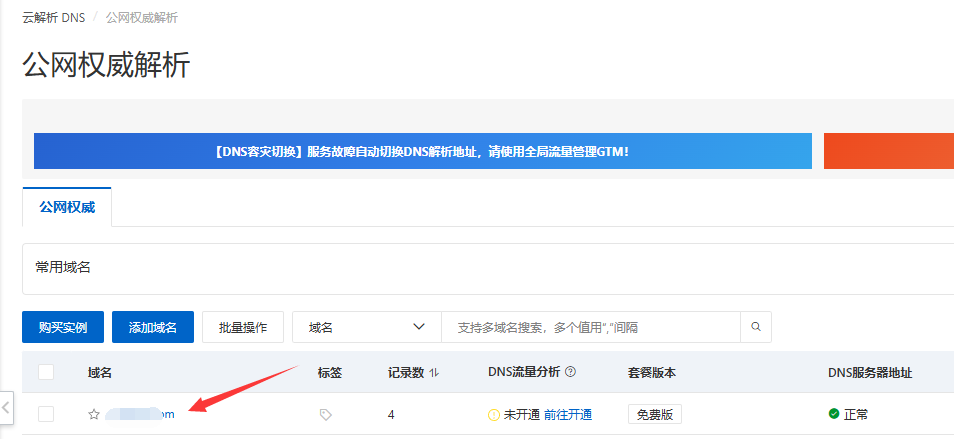Open the 域名 search type dropdown
Screen dimensions: 954x439
(366, 327)
